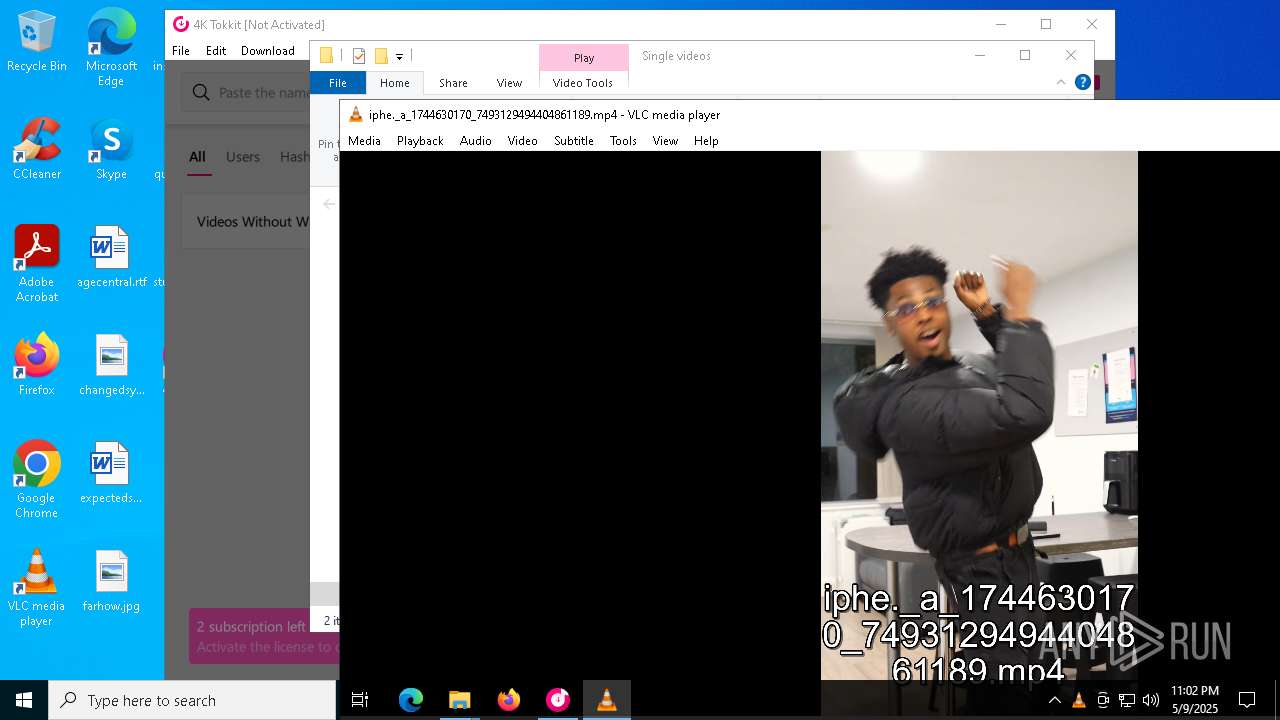Open the Action Center notifications icon
Screen dimensions: 1280x720
click(1247, 700)
